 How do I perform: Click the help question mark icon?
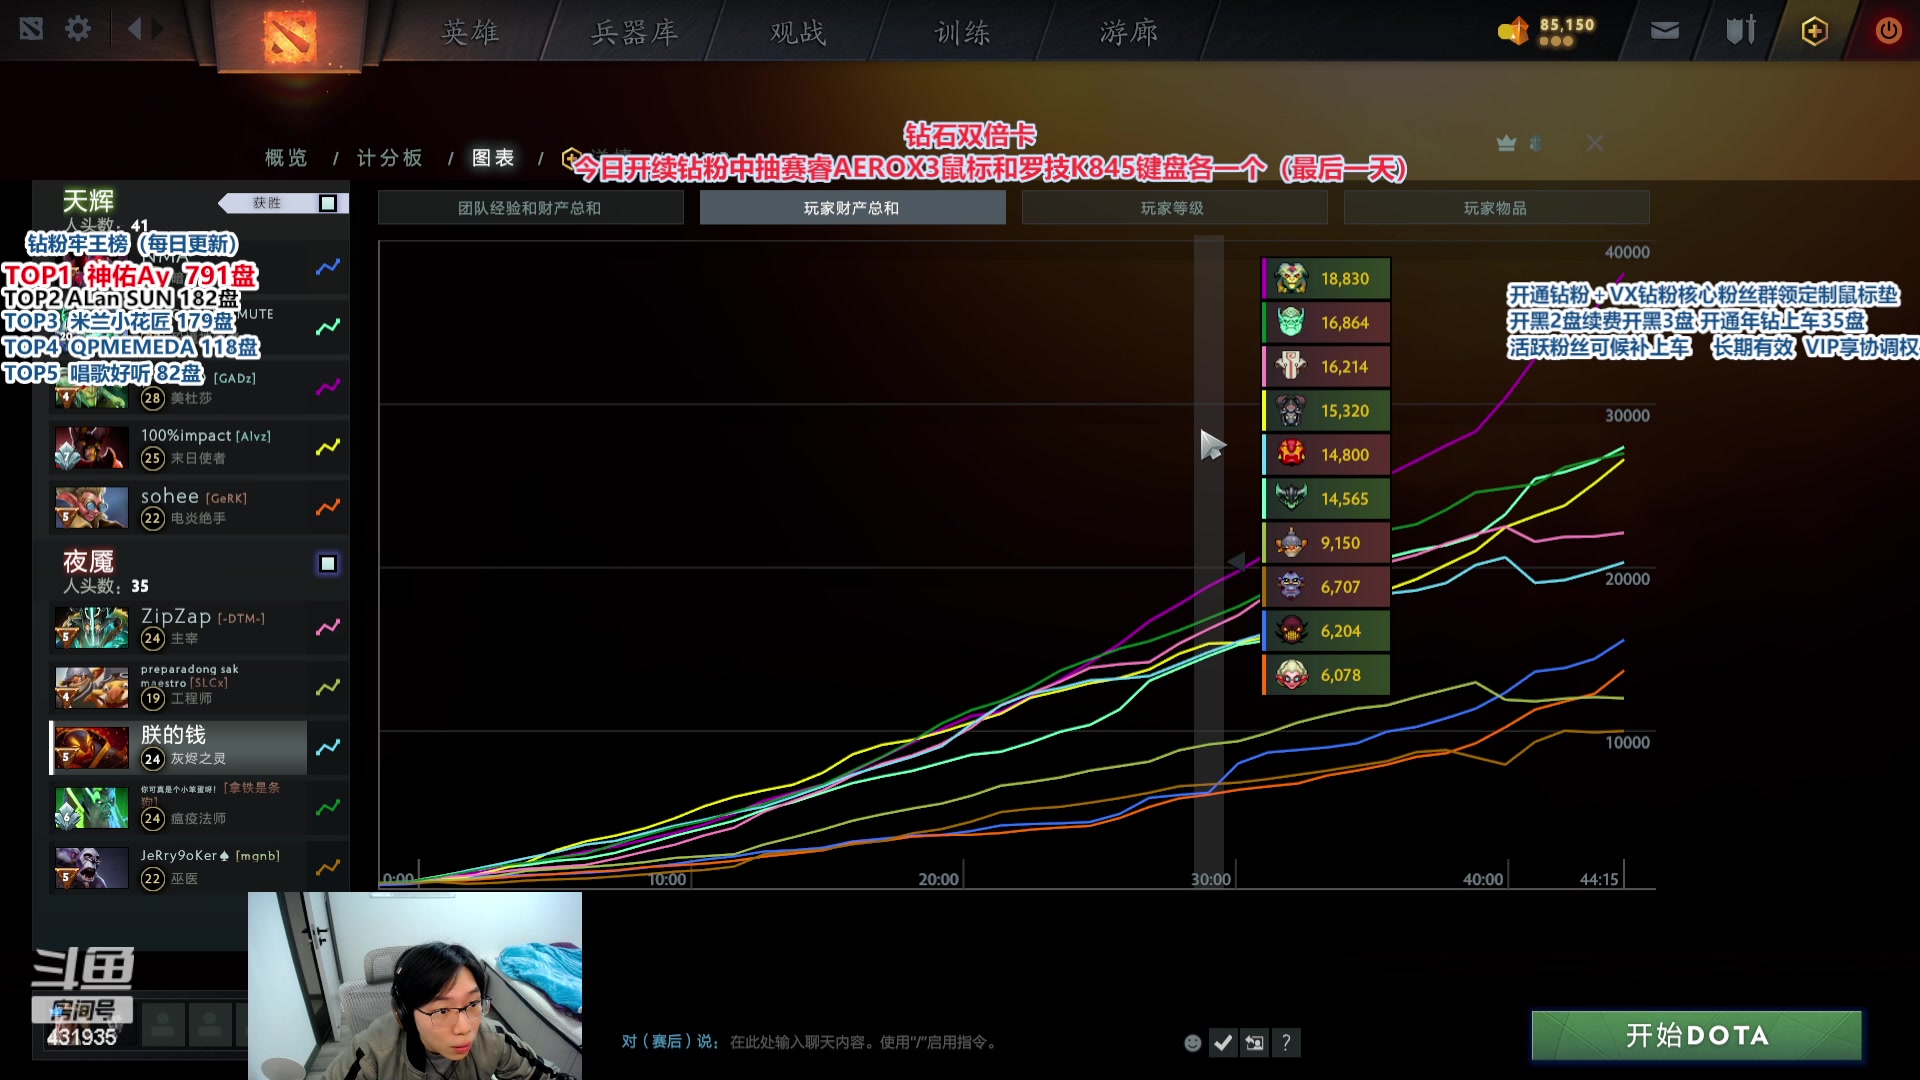click(1286, 1043)
